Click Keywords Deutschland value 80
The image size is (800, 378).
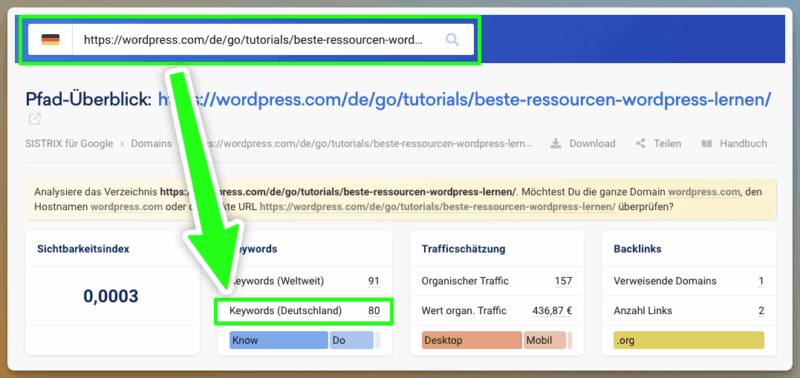pyautogui.click(x=374, y=311)
